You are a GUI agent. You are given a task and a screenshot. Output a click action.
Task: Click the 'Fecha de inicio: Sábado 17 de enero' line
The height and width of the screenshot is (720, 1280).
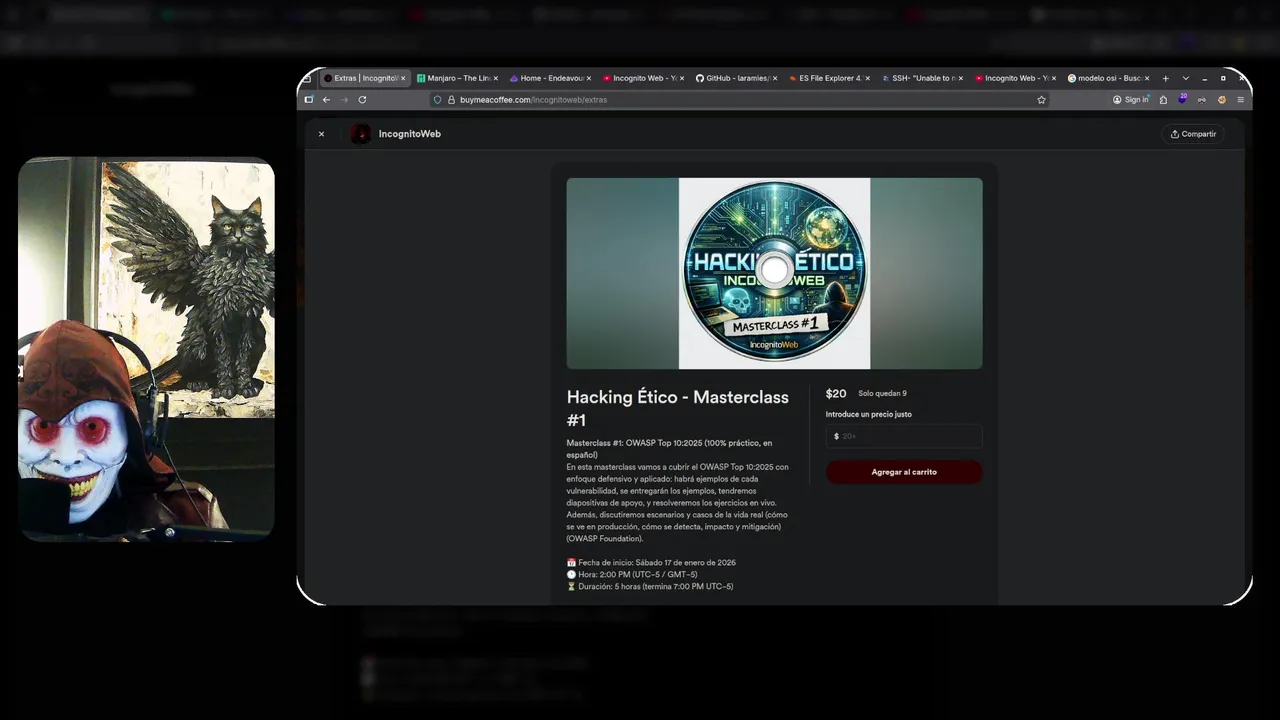(x=651, y=563)
